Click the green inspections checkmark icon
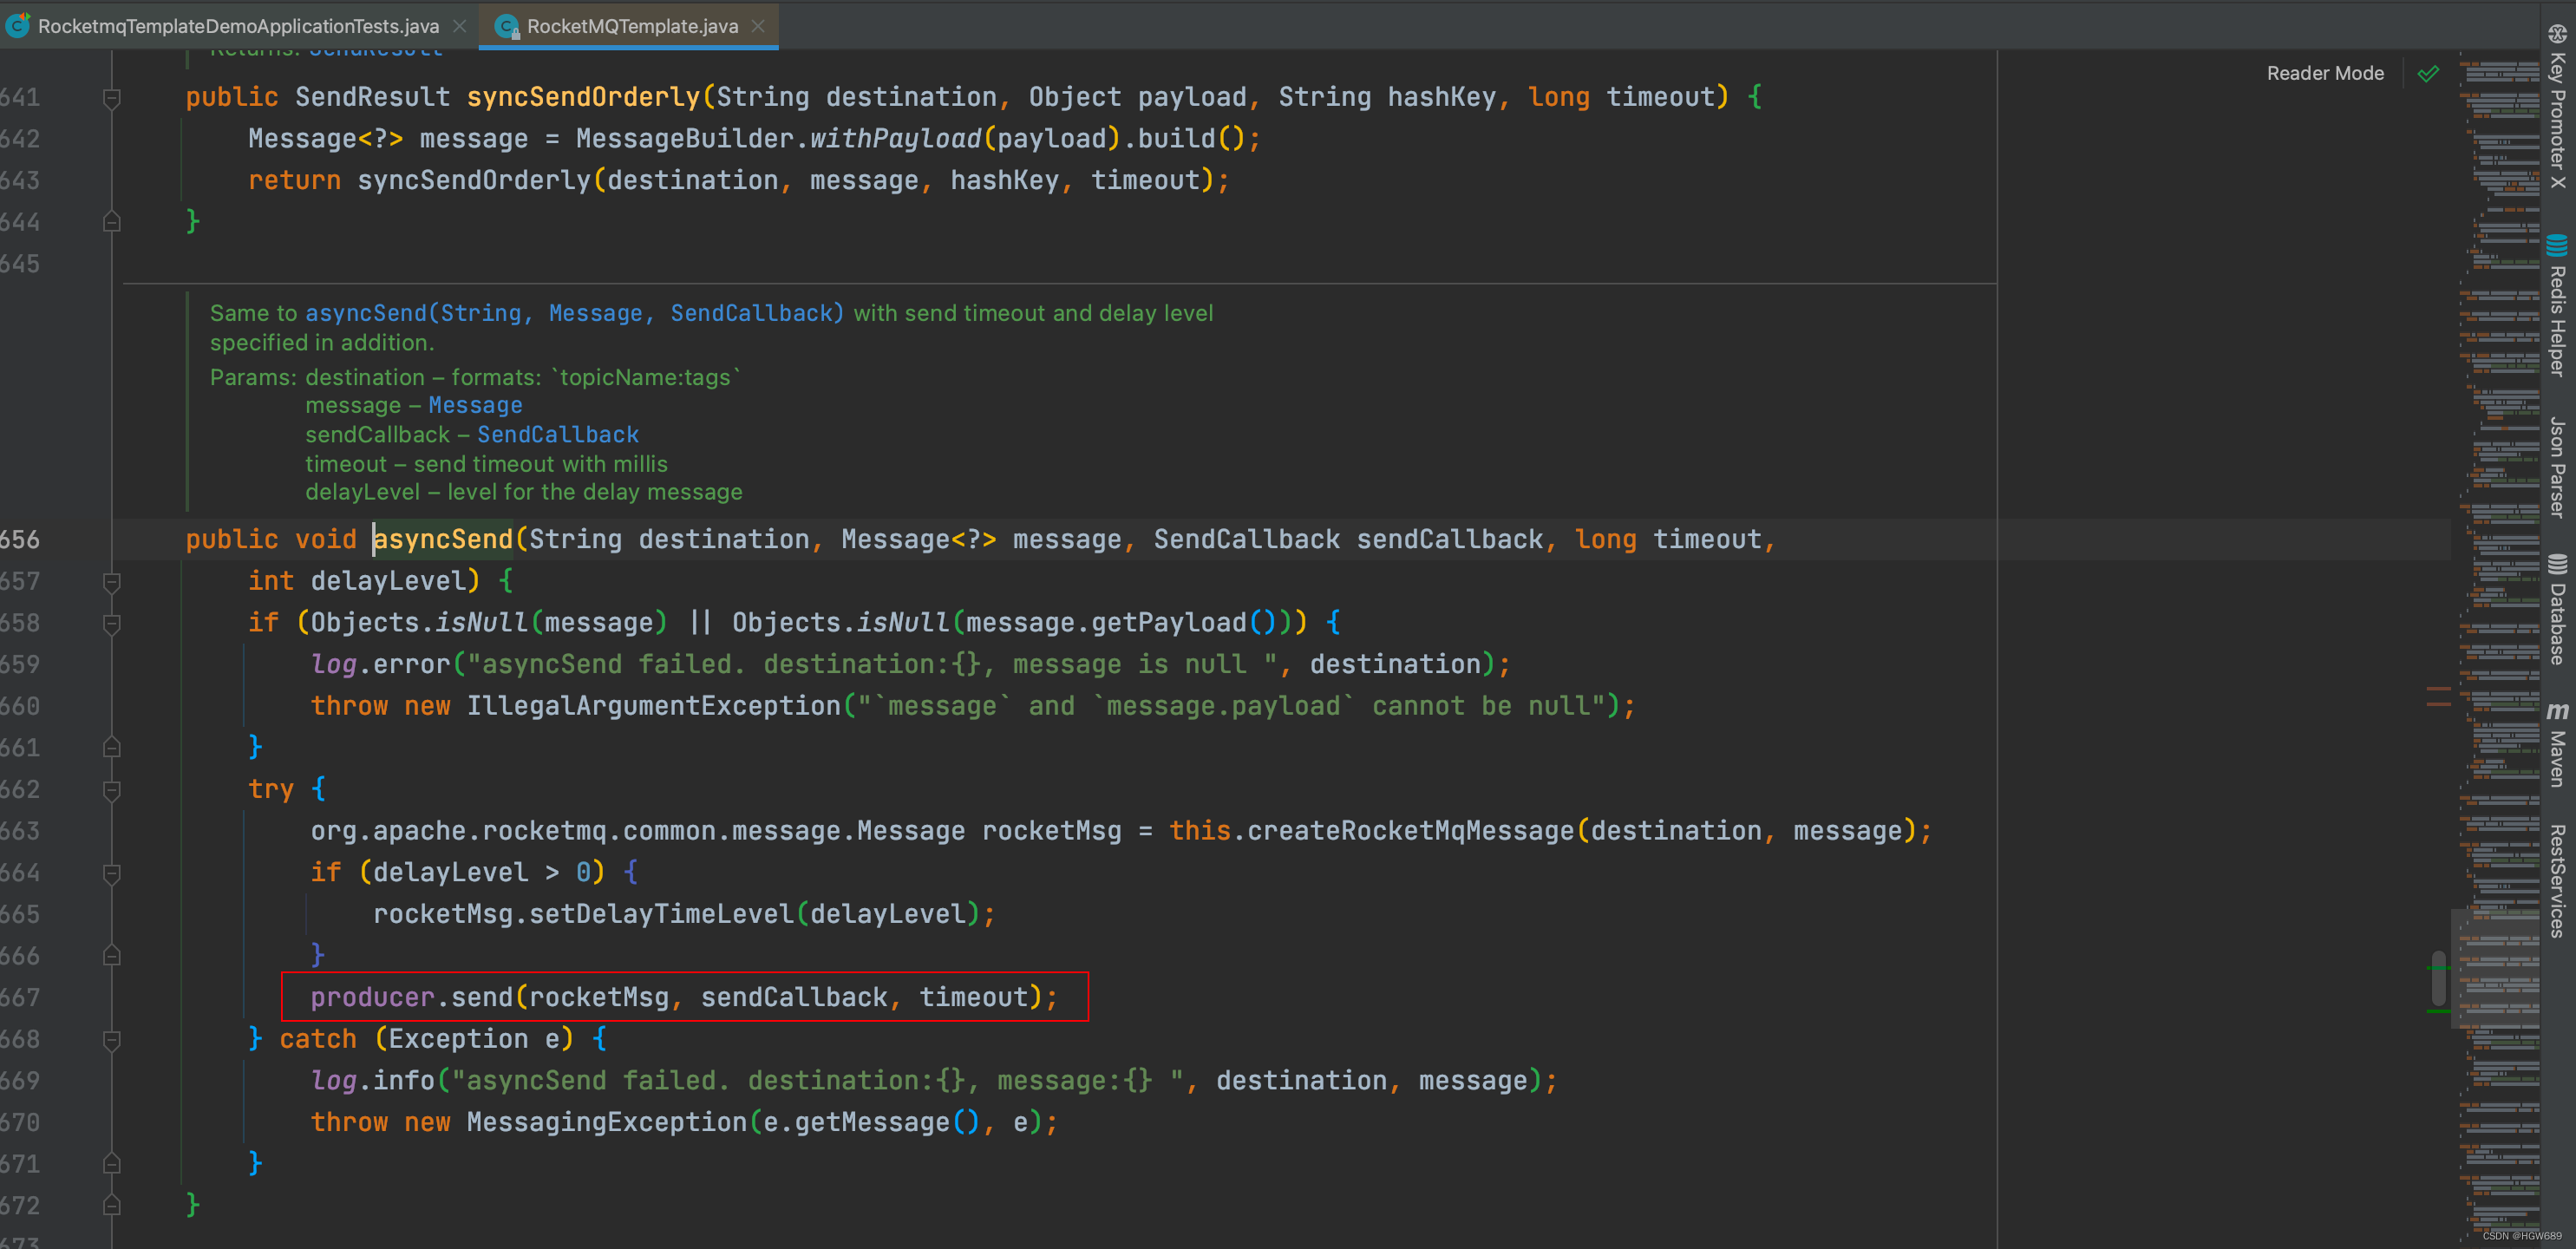Screen dimensions: 2576x1249 coord(2428,73)
